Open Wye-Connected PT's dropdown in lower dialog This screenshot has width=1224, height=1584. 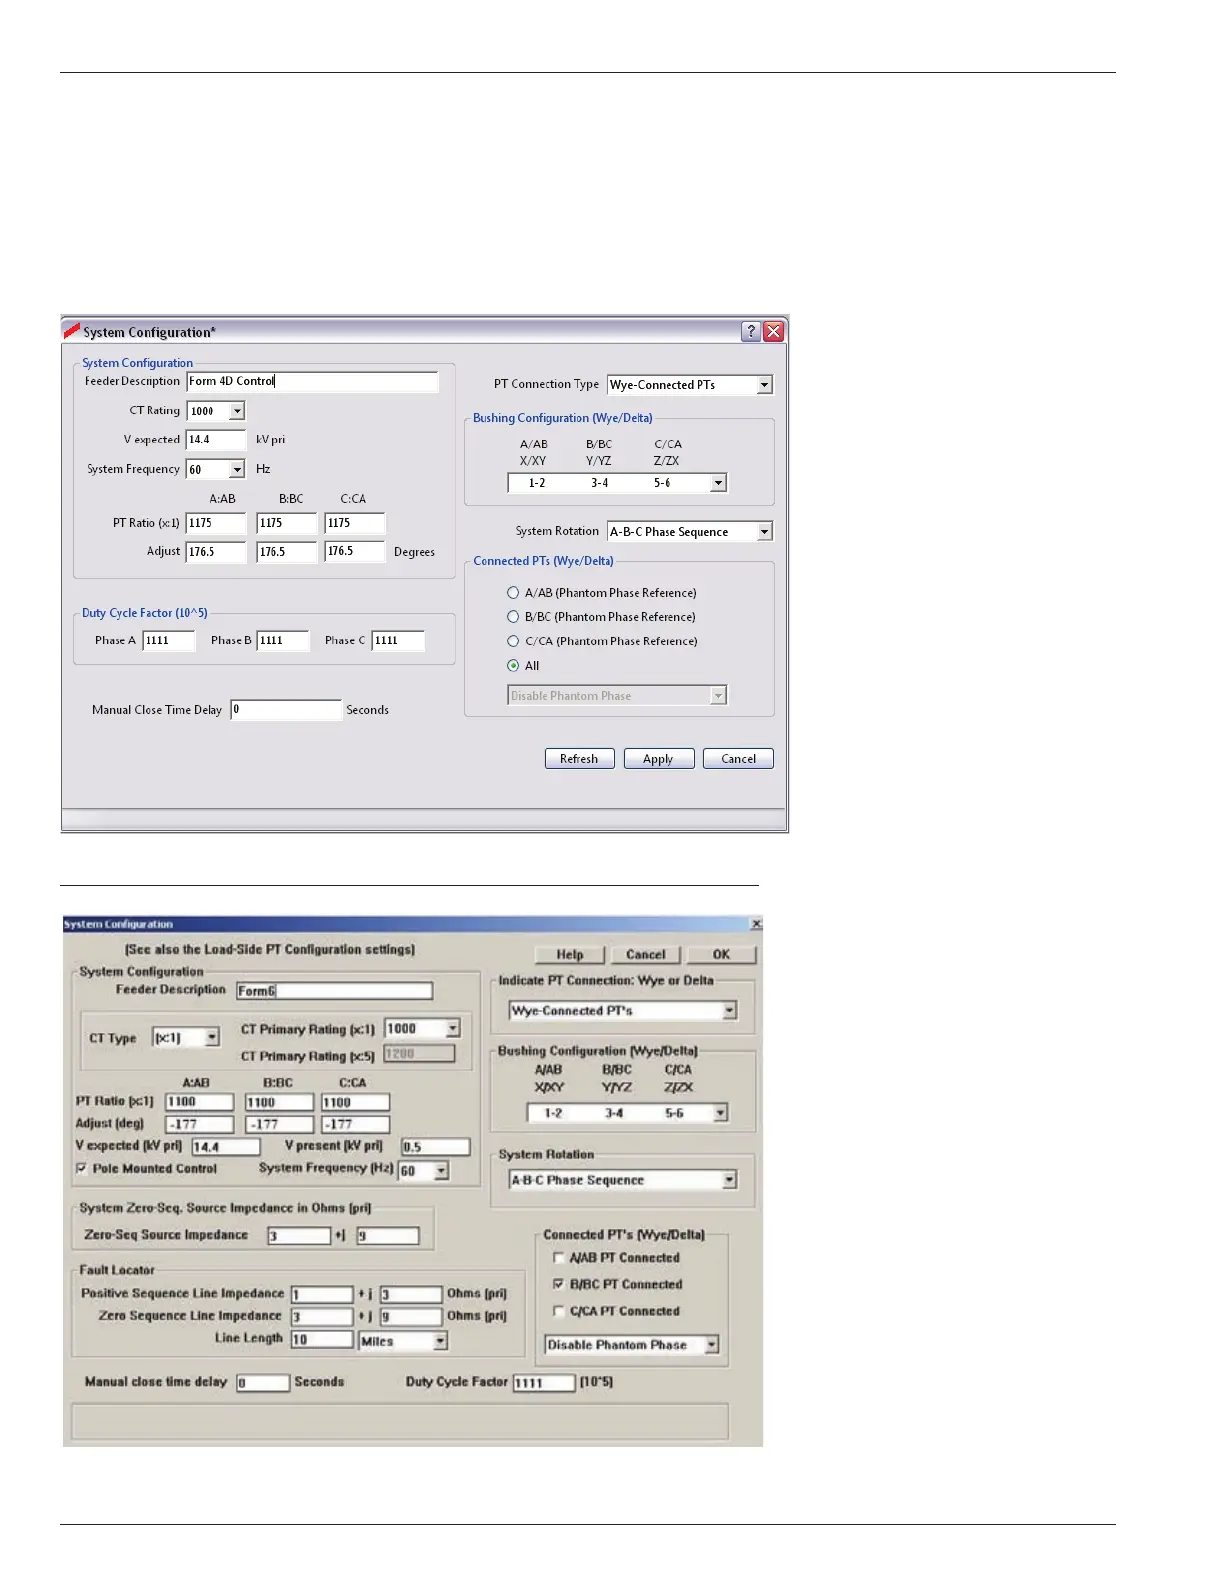coord(729,1011)
